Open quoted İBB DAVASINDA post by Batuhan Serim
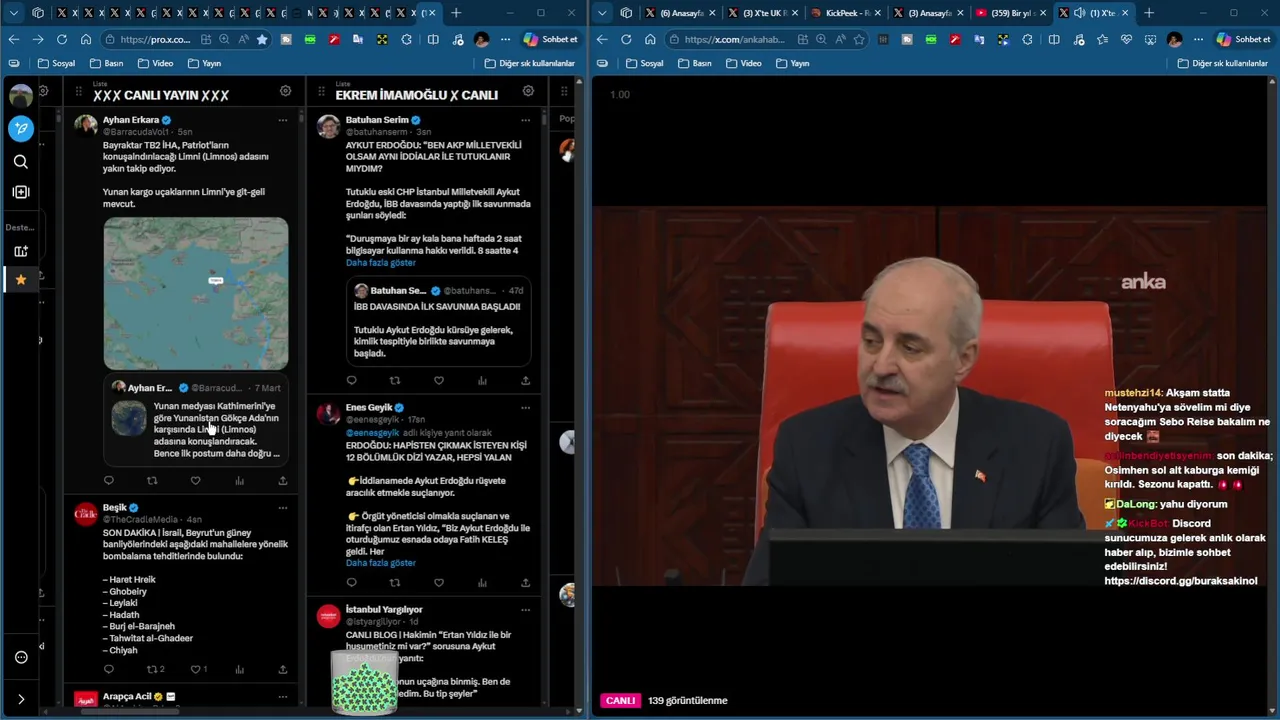 click(x=438, y=322)
